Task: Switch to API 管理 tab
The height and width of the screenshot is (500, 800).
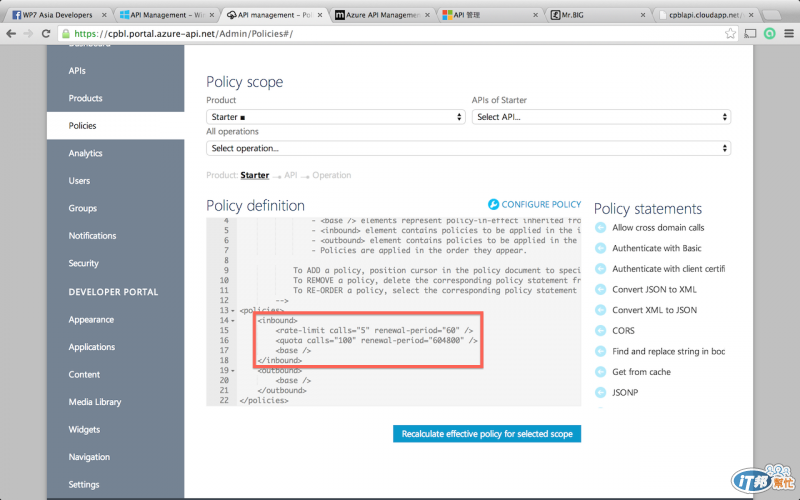Action: tap(490, 15)
